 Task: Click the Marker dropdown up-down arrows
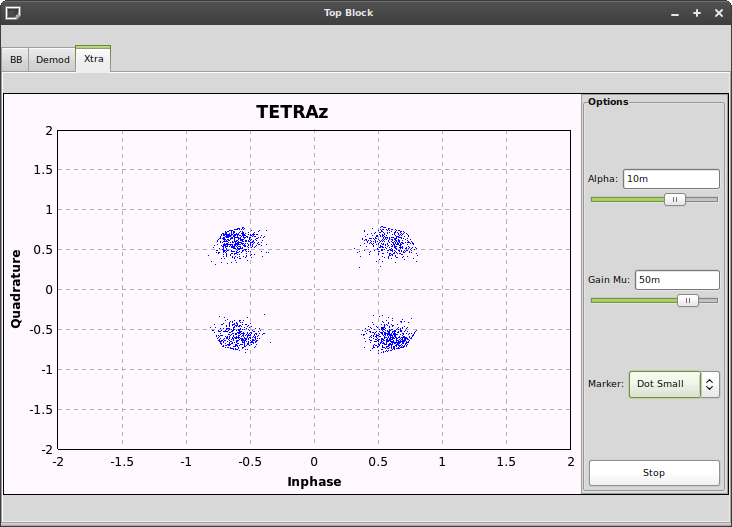click(710, 384)
